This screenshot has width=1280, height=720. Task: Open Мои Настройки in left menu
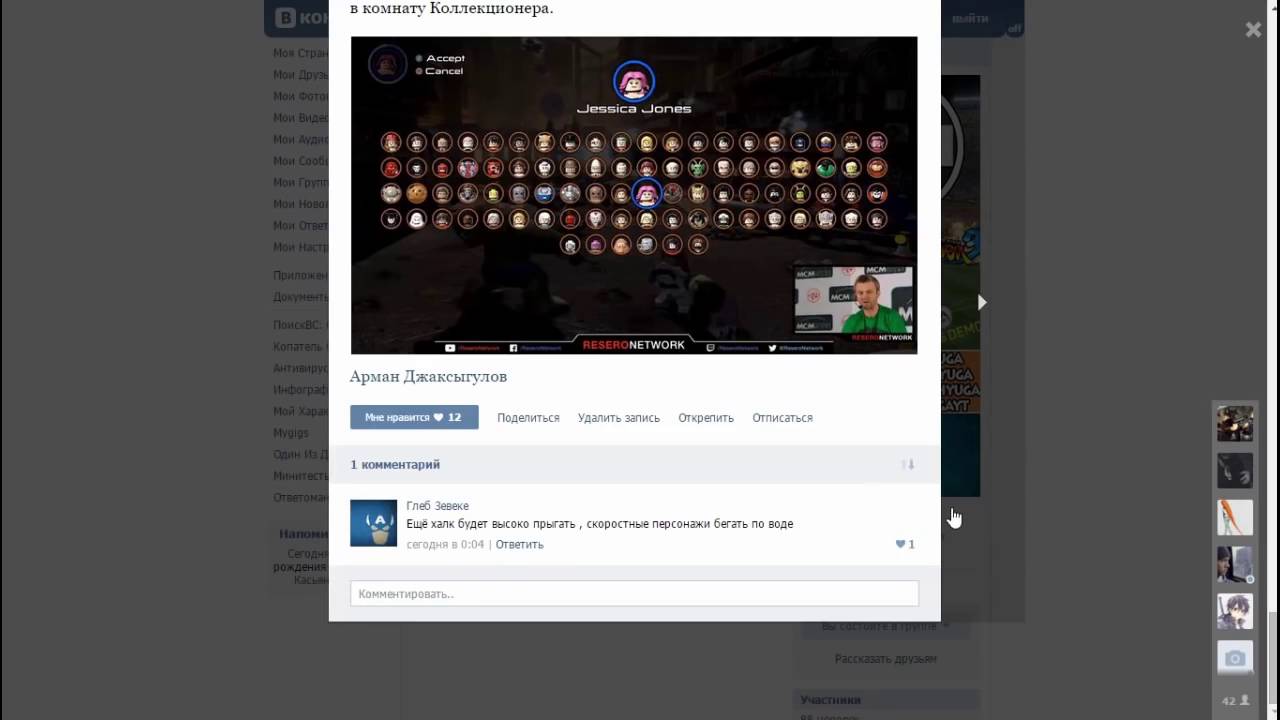tap(301, 247)
